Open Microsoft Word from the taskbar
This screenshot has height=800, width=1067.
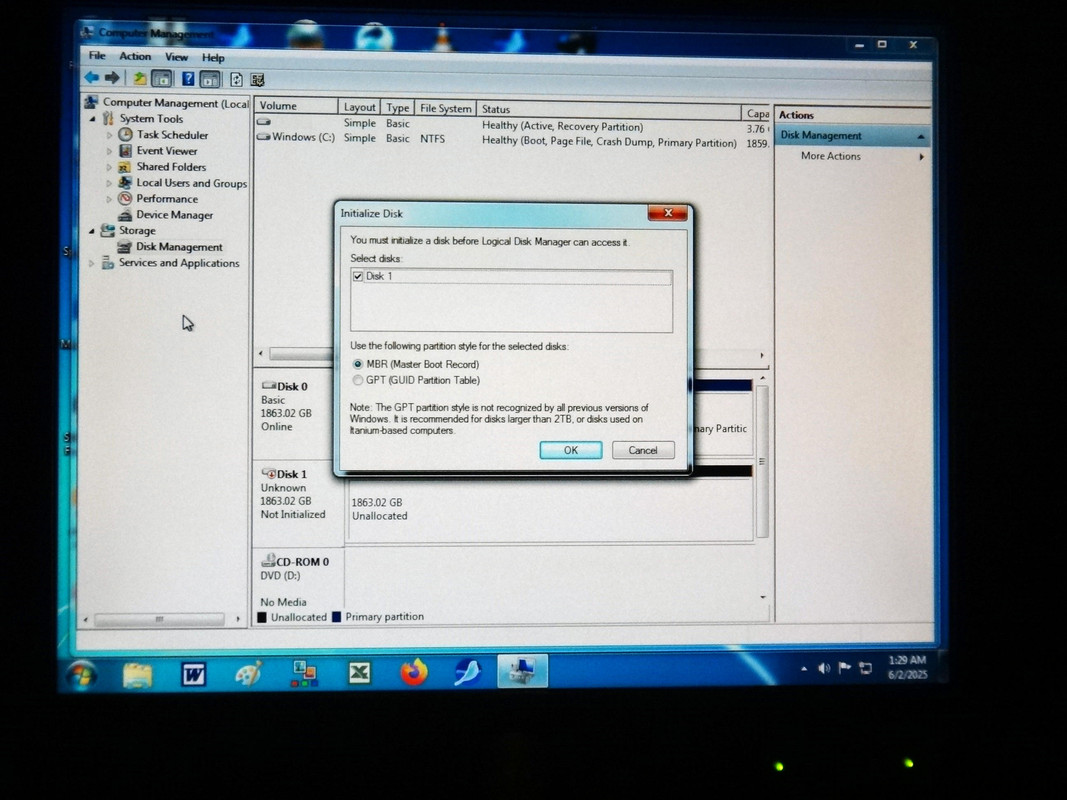pos(193,674)
